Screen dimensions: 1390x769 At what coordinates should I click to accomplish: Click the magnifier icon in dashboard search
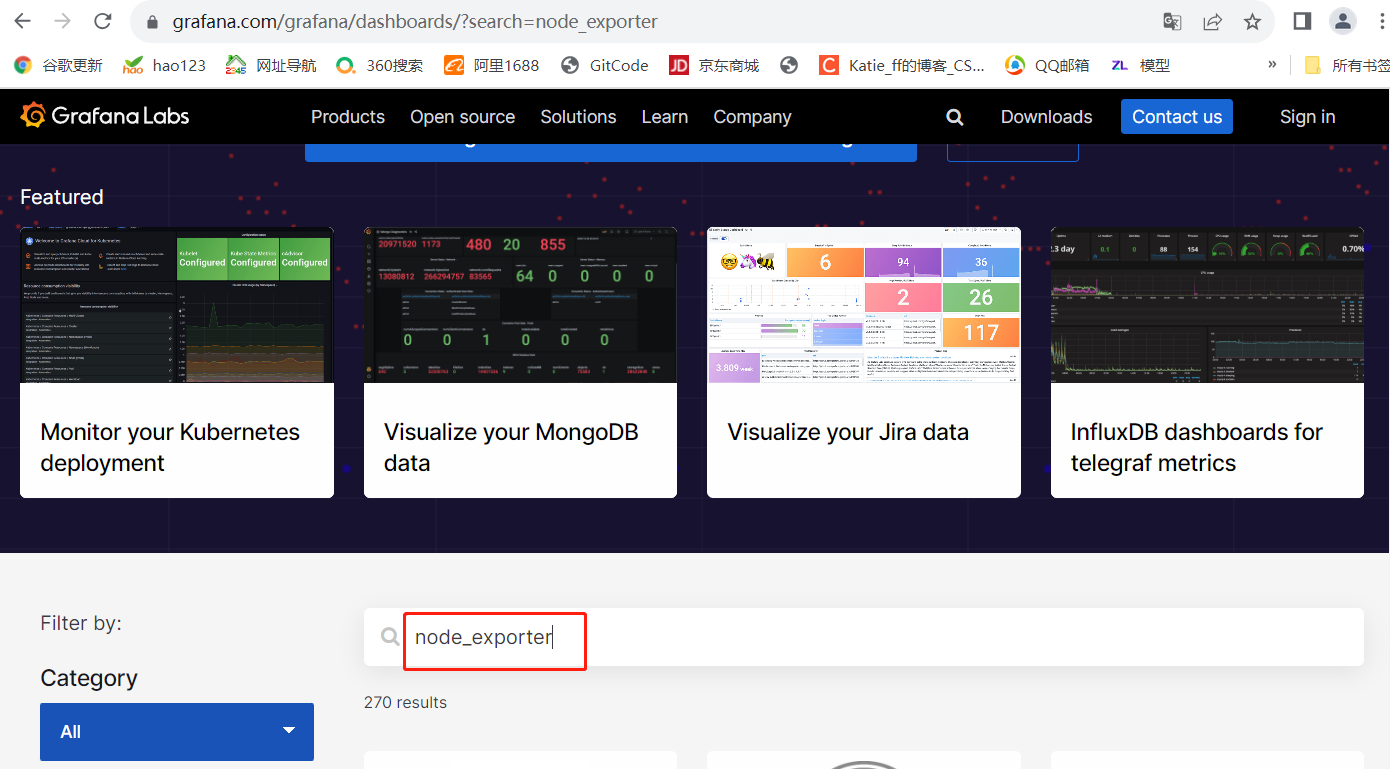point(390,637)
